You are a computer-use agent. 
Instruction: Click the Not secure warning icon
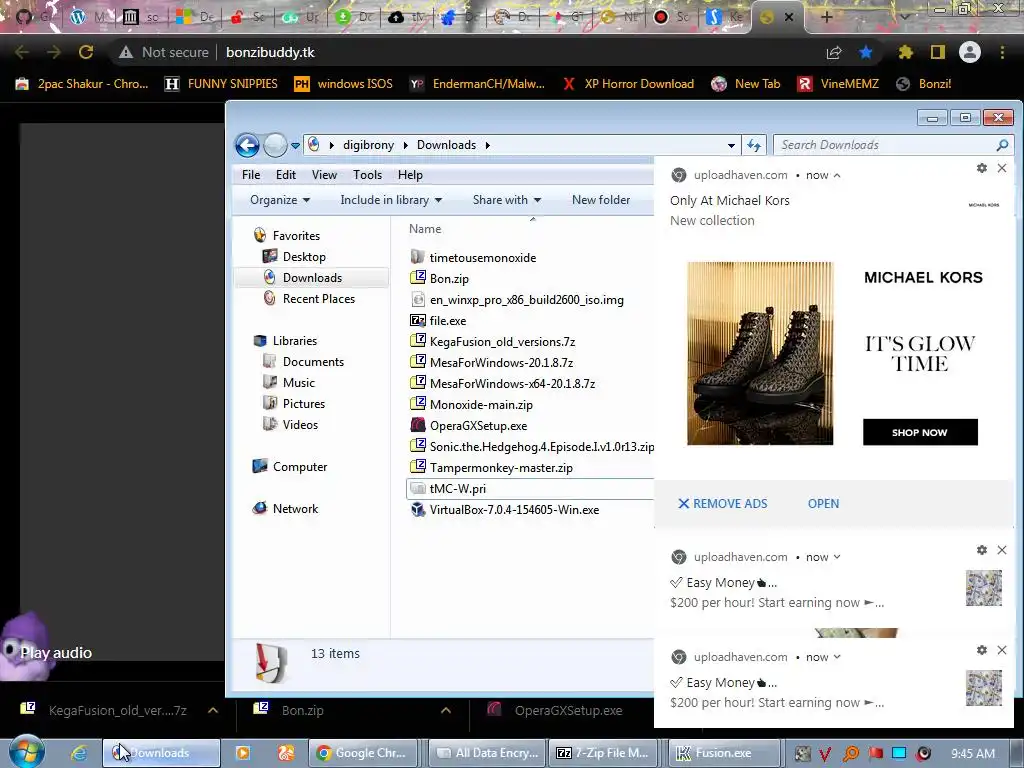pos(126,52)
